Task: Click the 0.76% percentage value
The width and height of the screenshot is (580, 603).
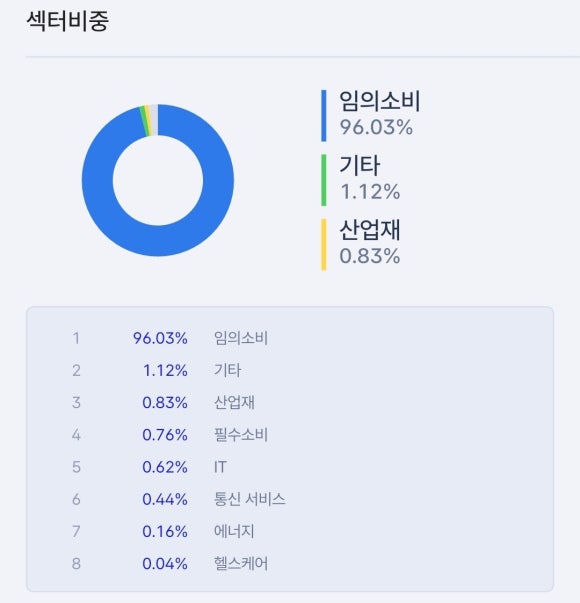Action: [165, 435]
